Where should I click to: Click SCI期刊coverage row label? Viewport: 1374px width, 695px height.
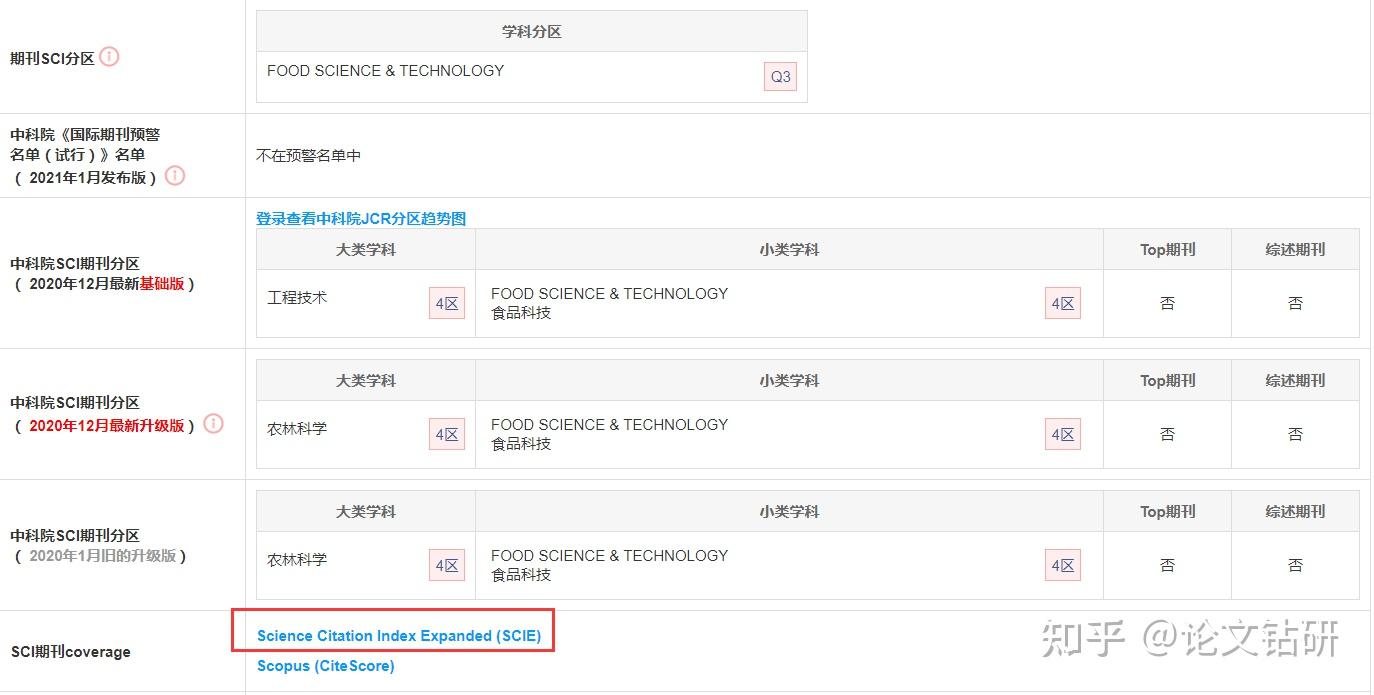tap(71, 652)
